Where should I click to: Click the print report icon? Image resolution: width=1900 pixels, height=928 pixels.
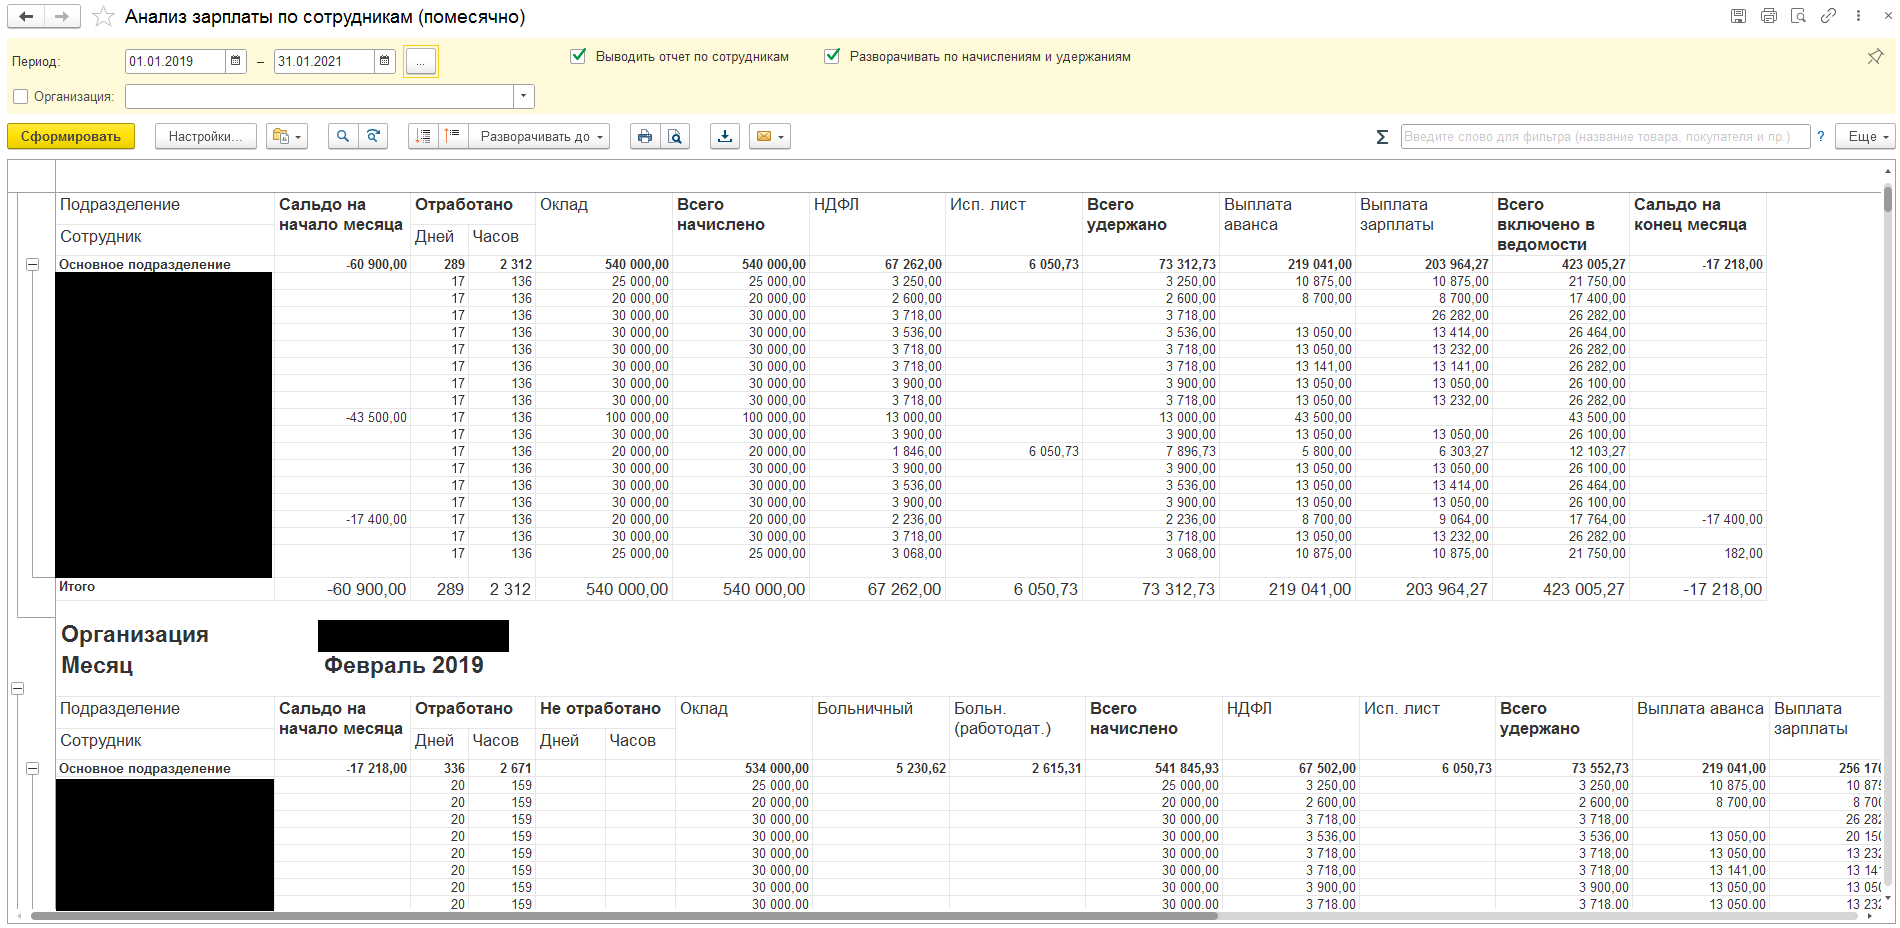pos(645,137)
